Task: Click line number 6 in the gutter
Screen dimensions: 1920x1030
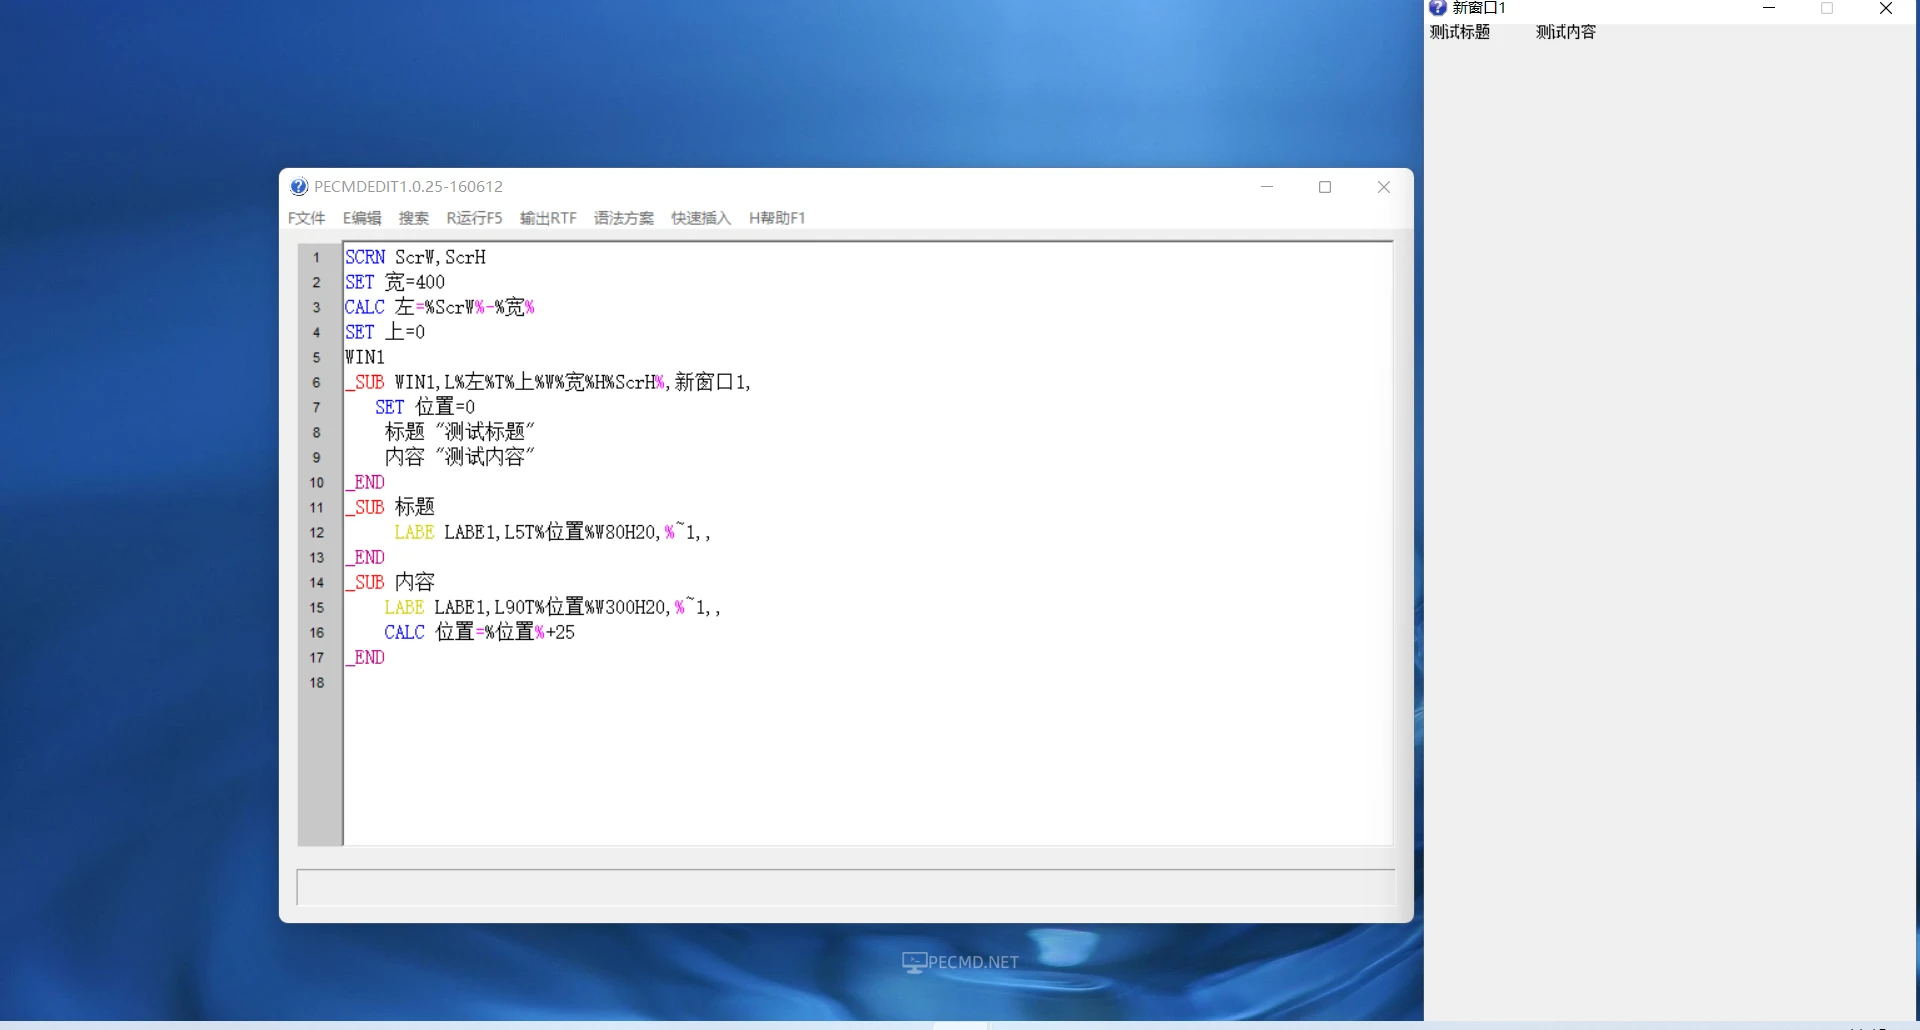Action: [317, 383]
